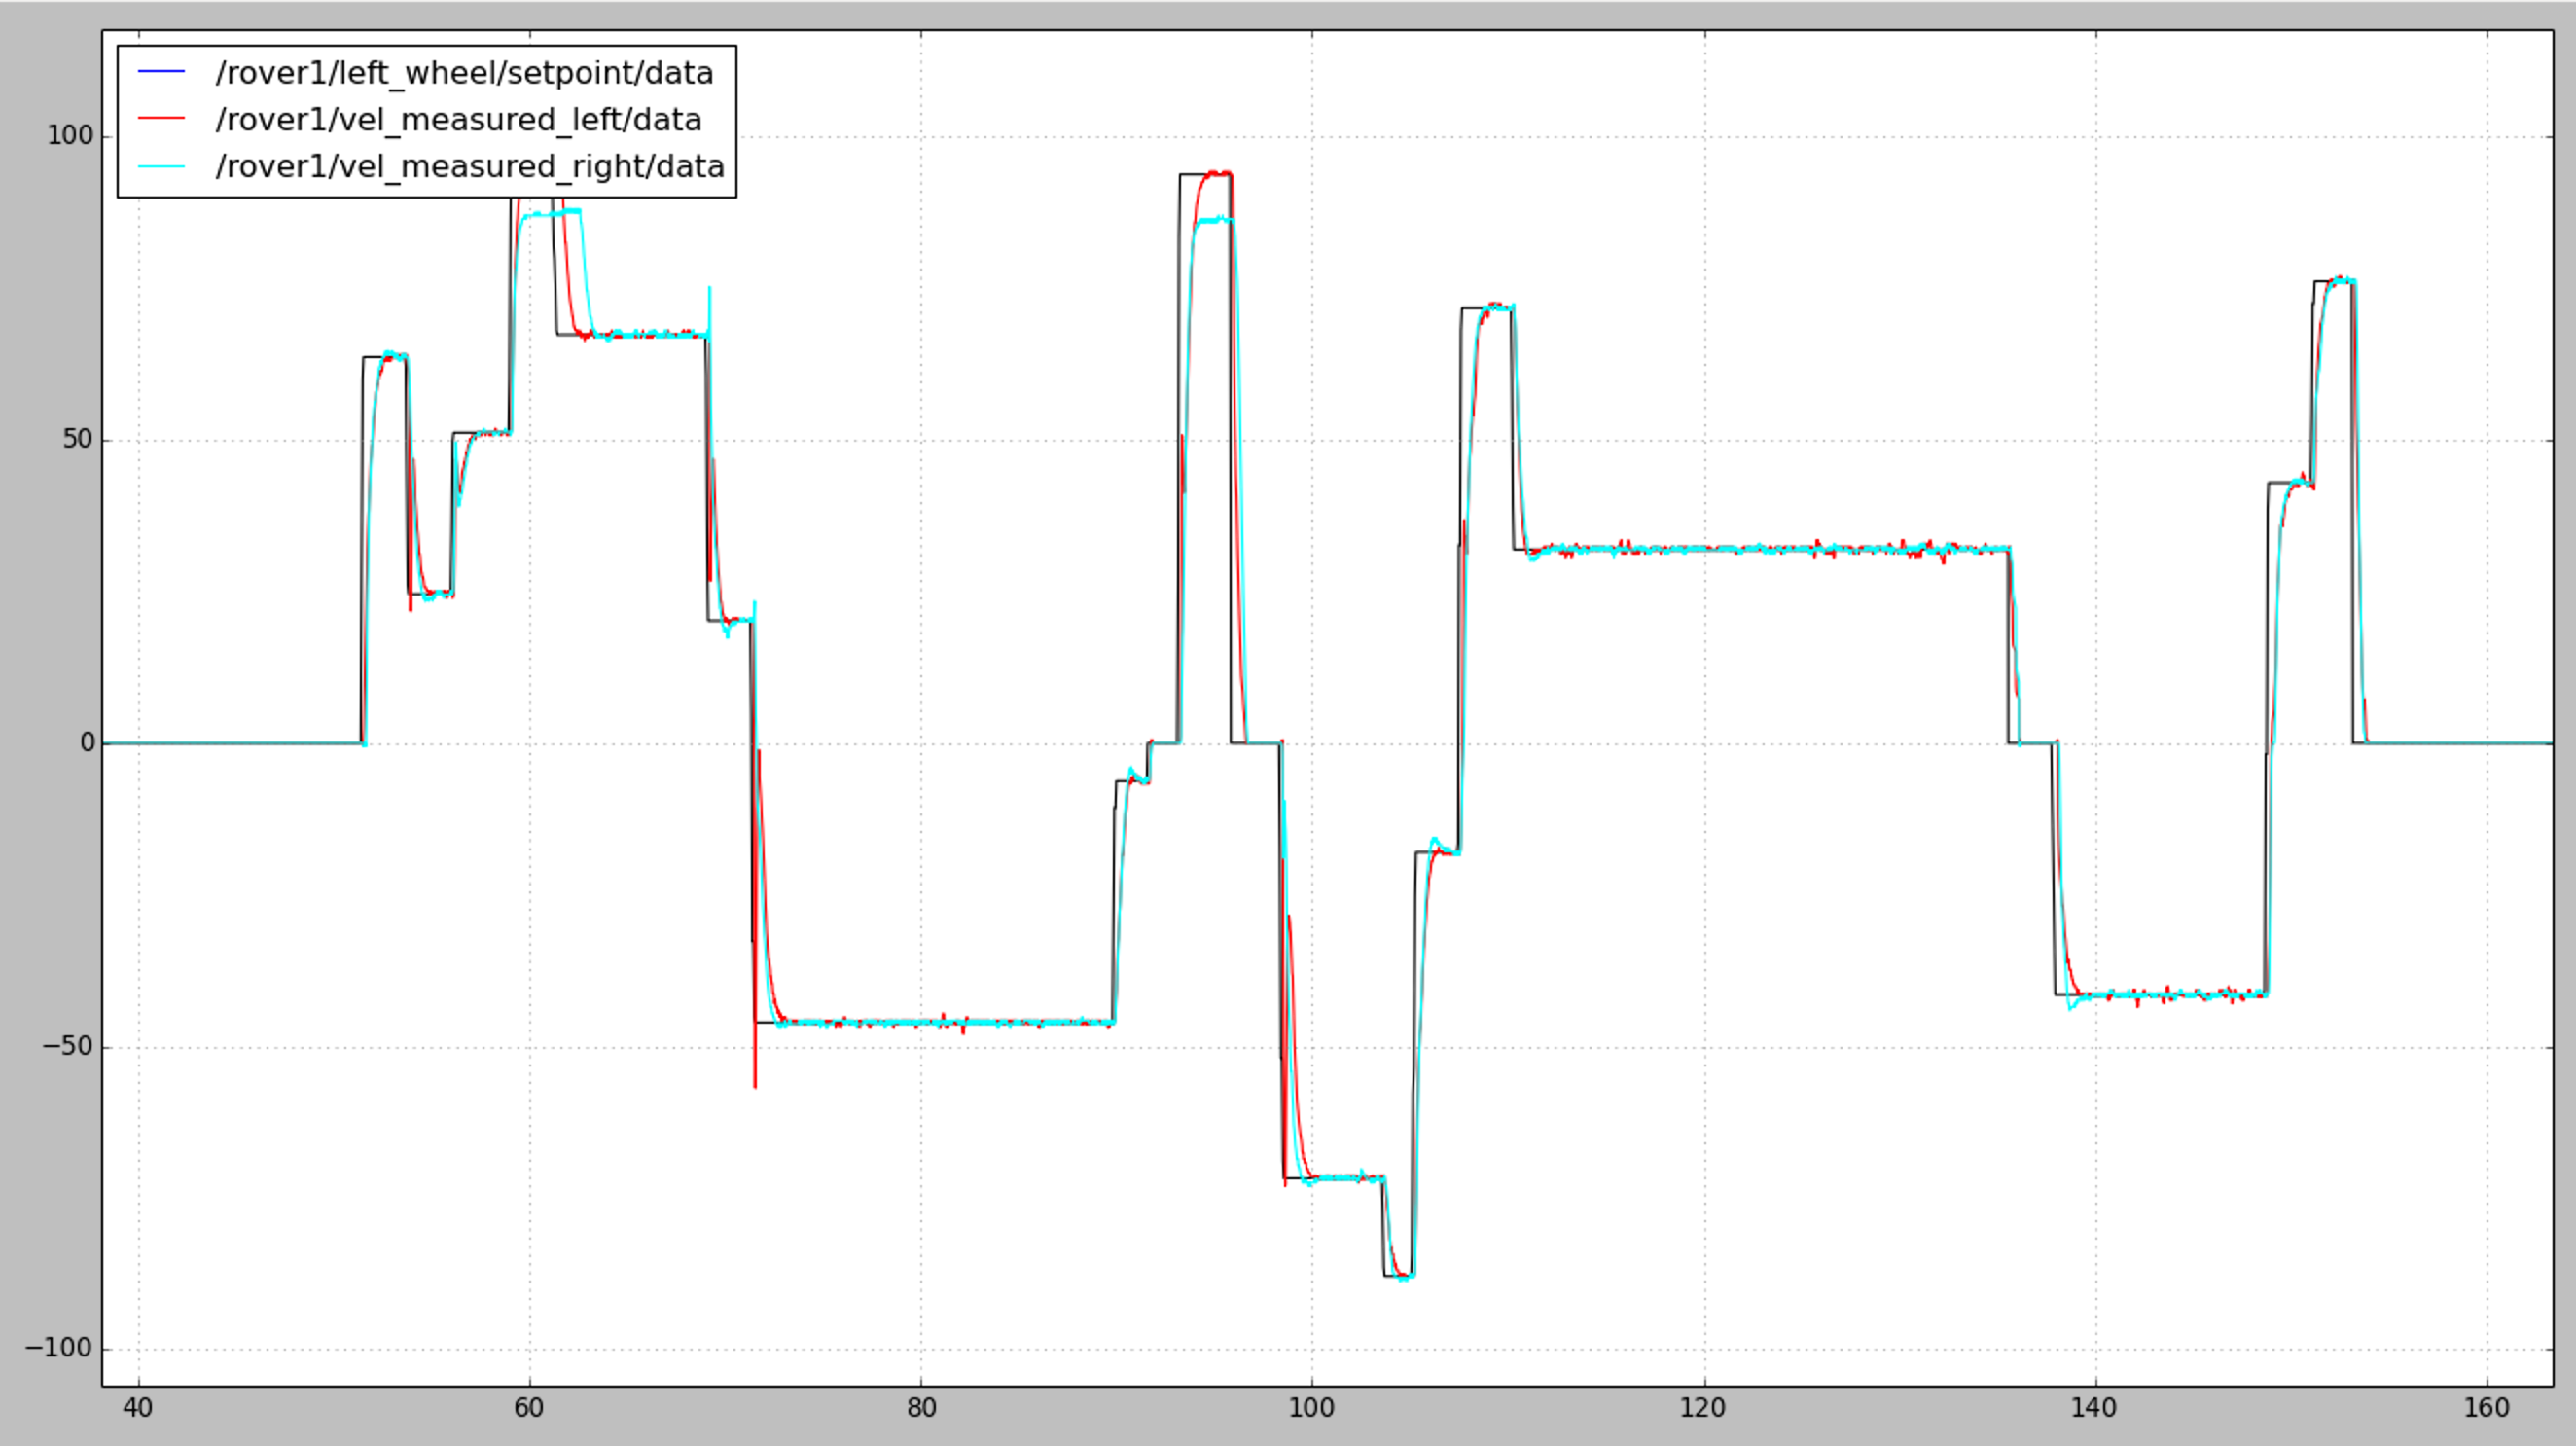Click y-axis tick label 50

pyautogui.click(x=78, y=439)
